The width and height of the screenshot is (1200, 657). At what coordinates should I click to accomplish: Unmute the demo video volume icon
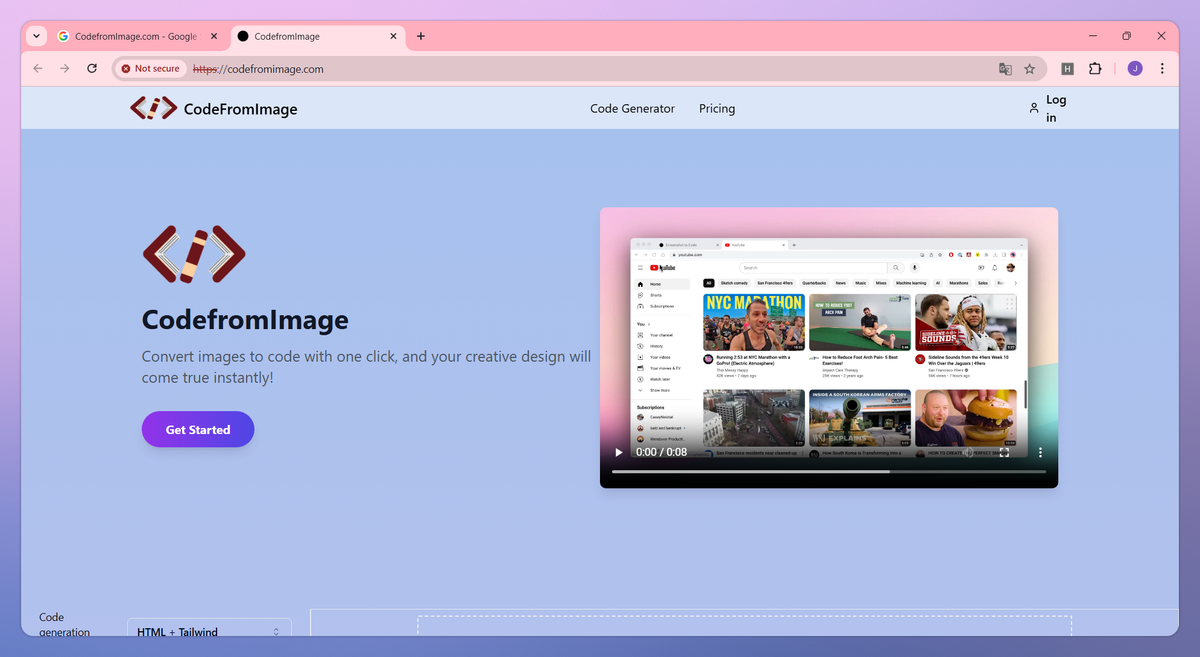(967, 452)
